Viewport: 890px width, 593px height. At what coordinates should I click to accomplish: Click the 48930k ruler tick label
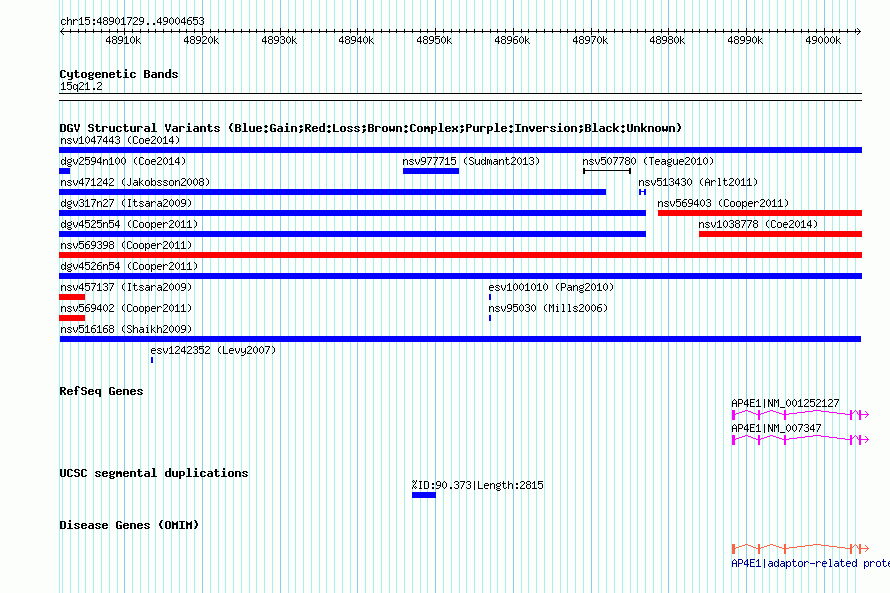pyautogui.click(x=279, y=40)
